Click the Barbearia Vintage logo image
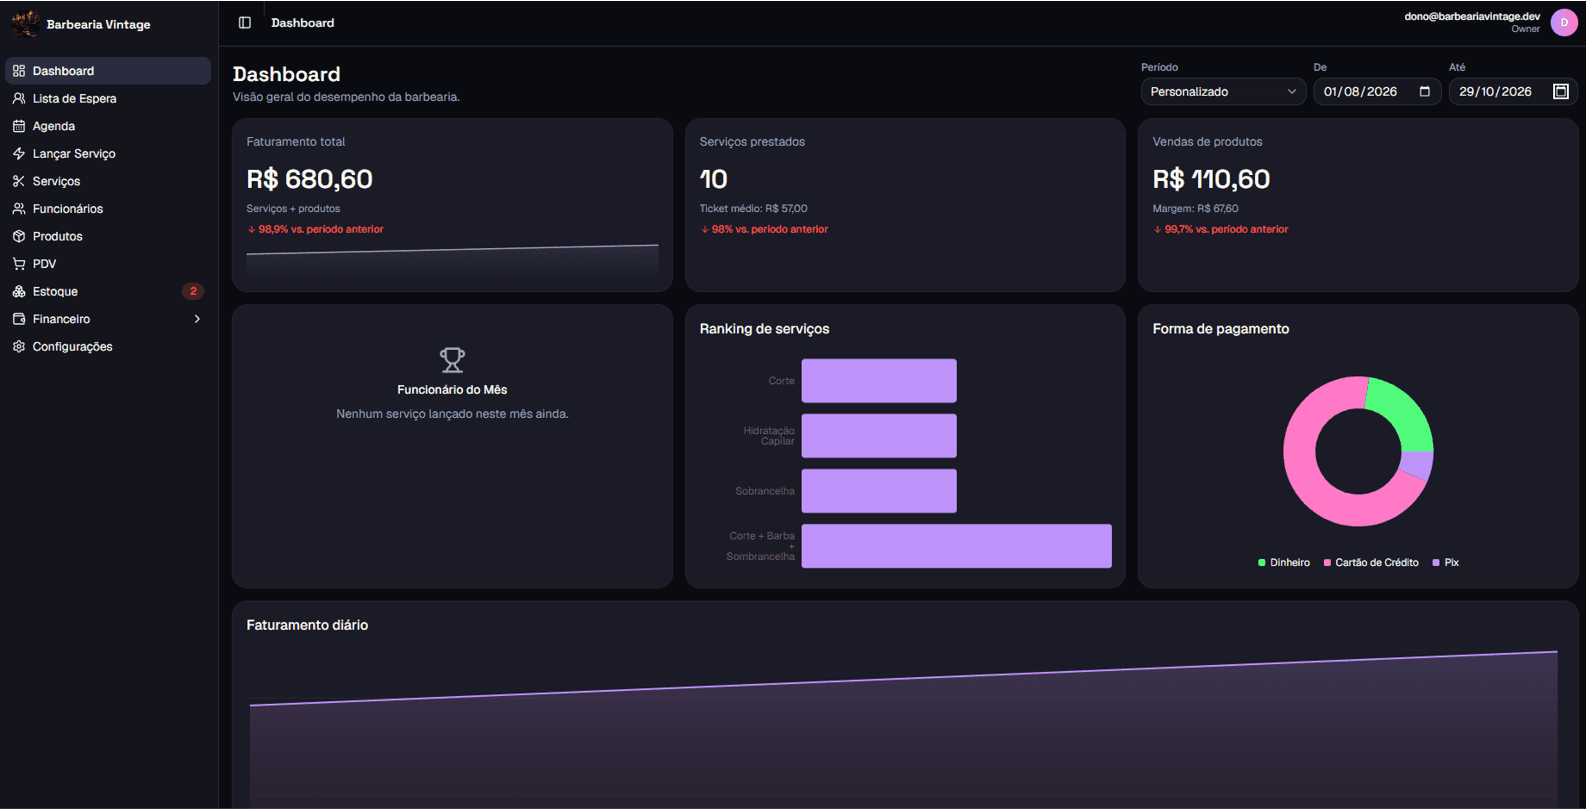The image size is (1586, 809). (x=25, y=24)
